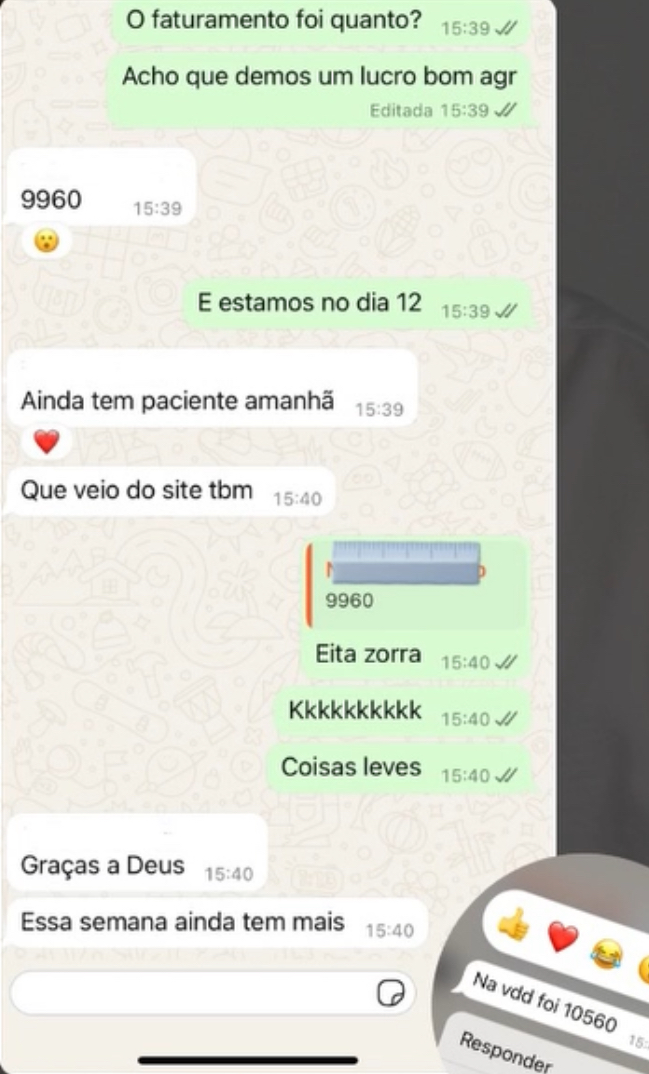Tap the surprised emoji reaction under 9960
Screen dimensions: 649x1074
click(x=47, y=241)
